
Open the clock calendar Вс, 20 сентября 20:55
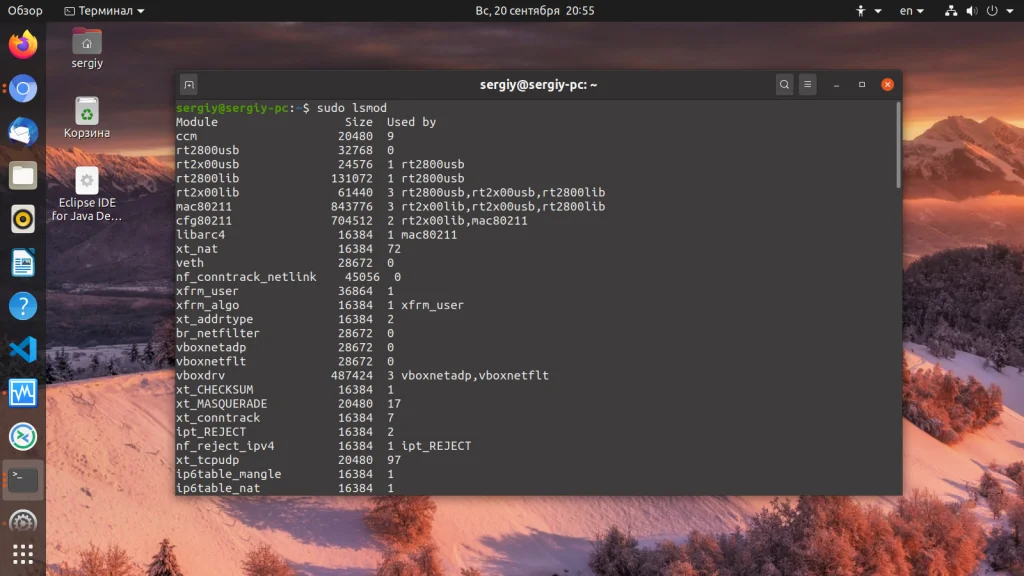535,10
